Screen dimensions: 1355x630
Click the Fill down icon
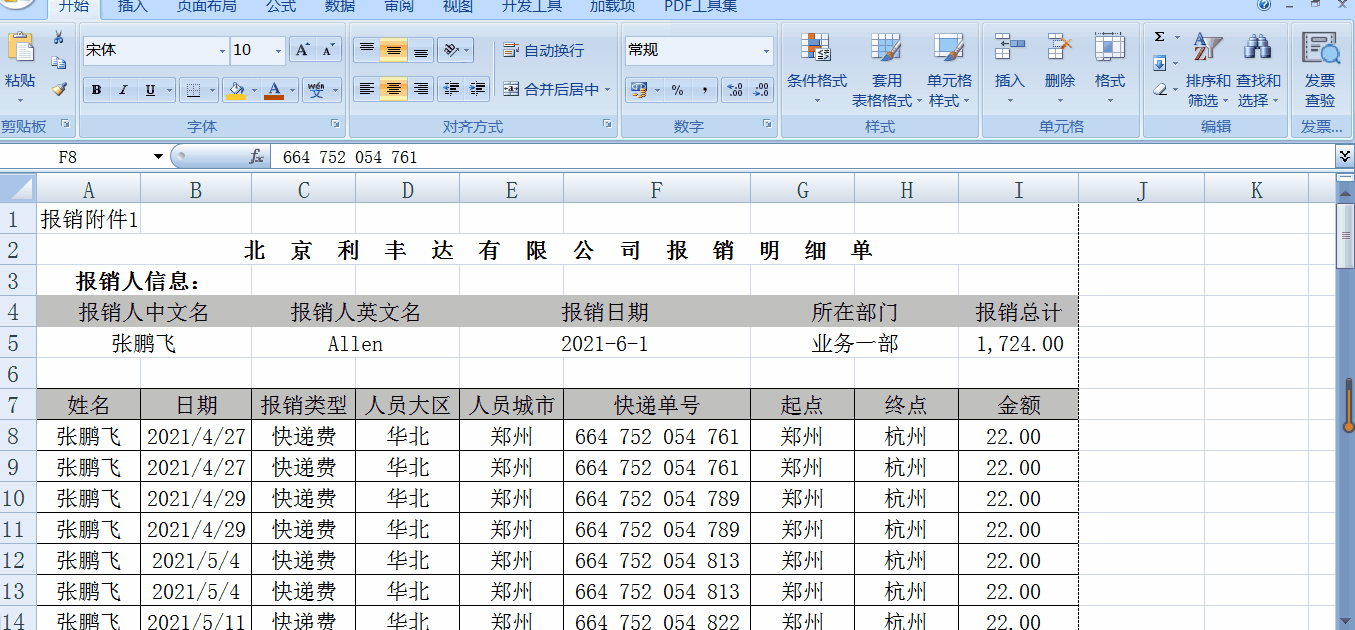(1160, 63)
